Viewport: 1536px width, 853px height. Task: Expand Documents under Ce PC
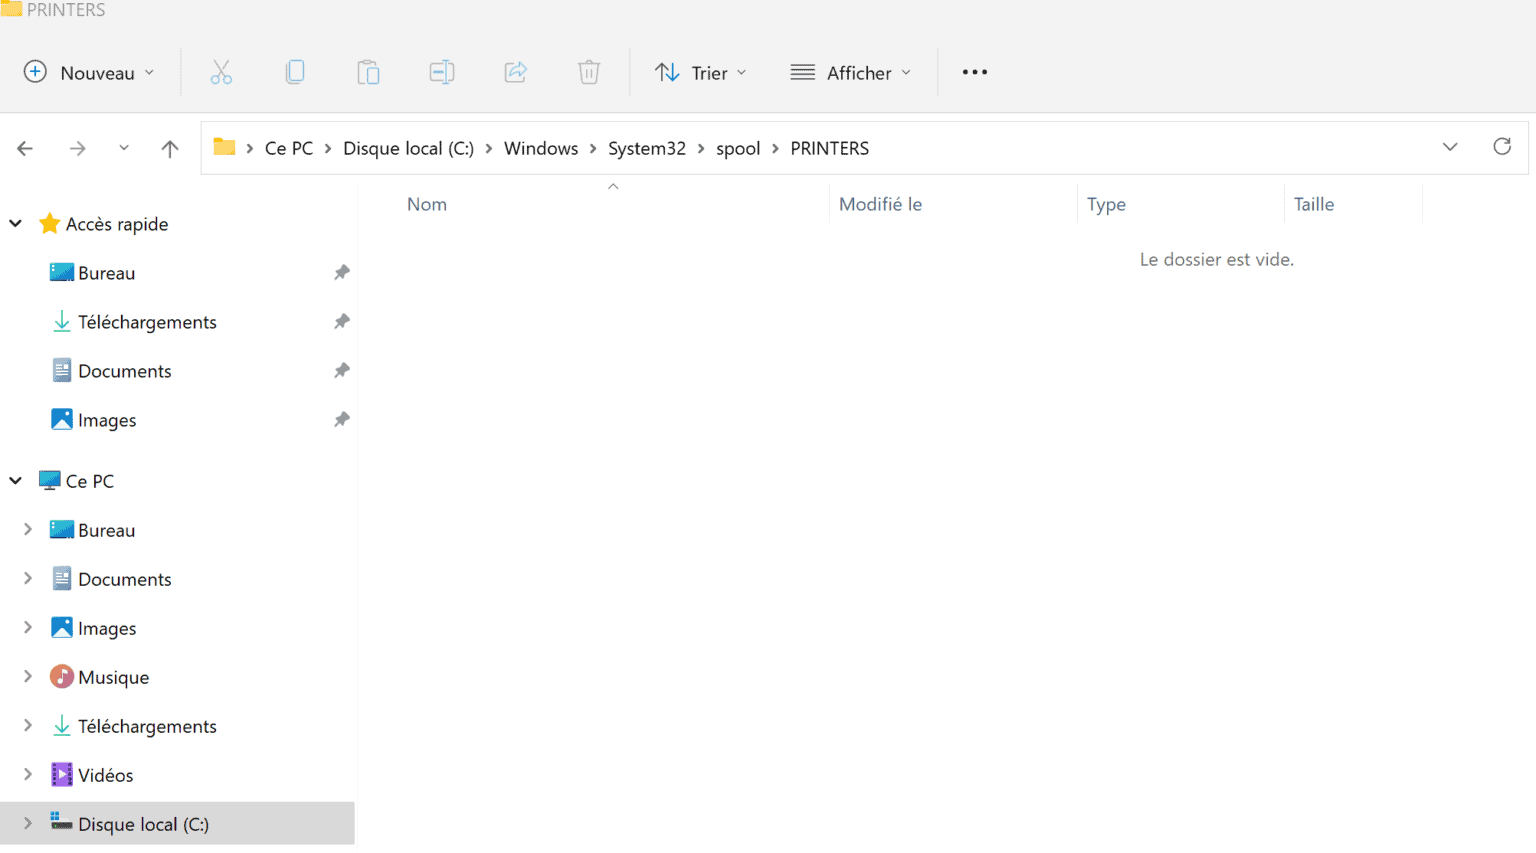pyautogui.click(x=28, y=578)
